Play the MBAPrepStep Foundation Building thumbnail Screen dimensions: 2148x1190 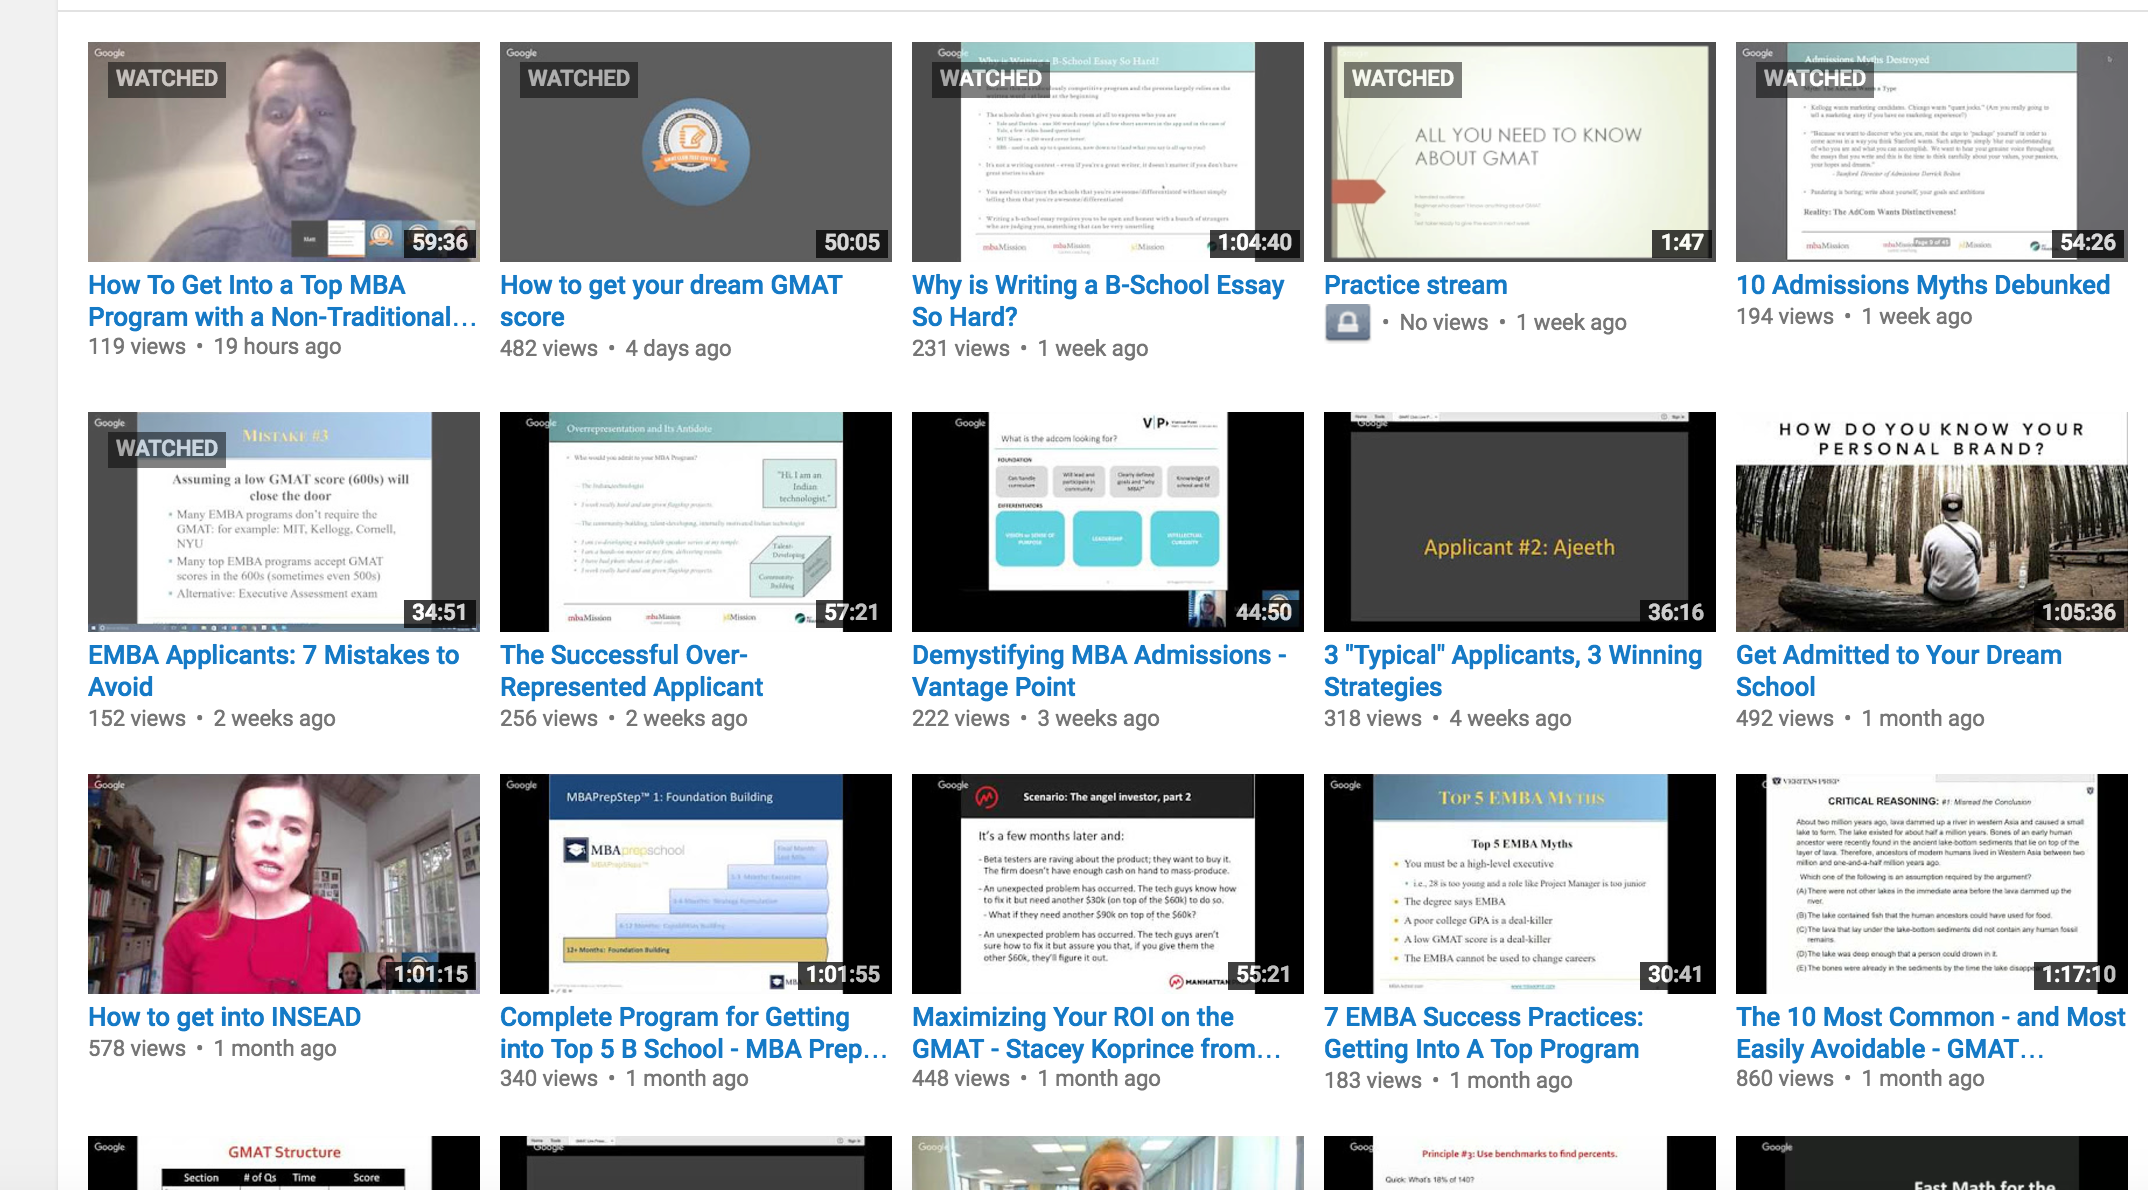click(695, 884)
